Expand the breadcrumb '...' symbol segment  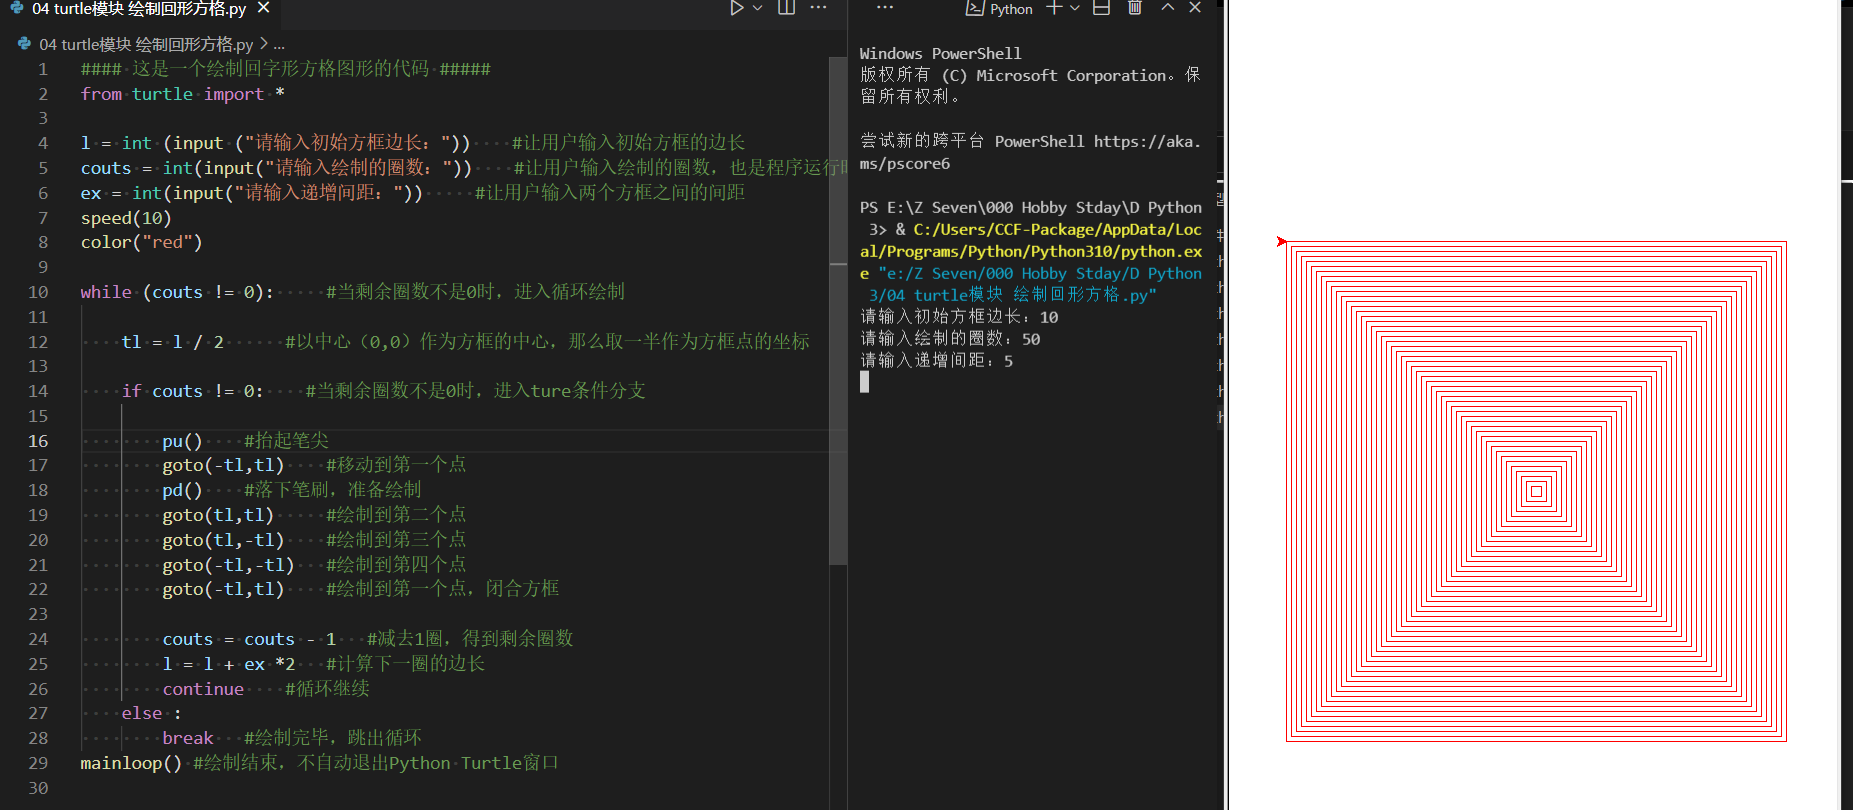click(279, 45)
